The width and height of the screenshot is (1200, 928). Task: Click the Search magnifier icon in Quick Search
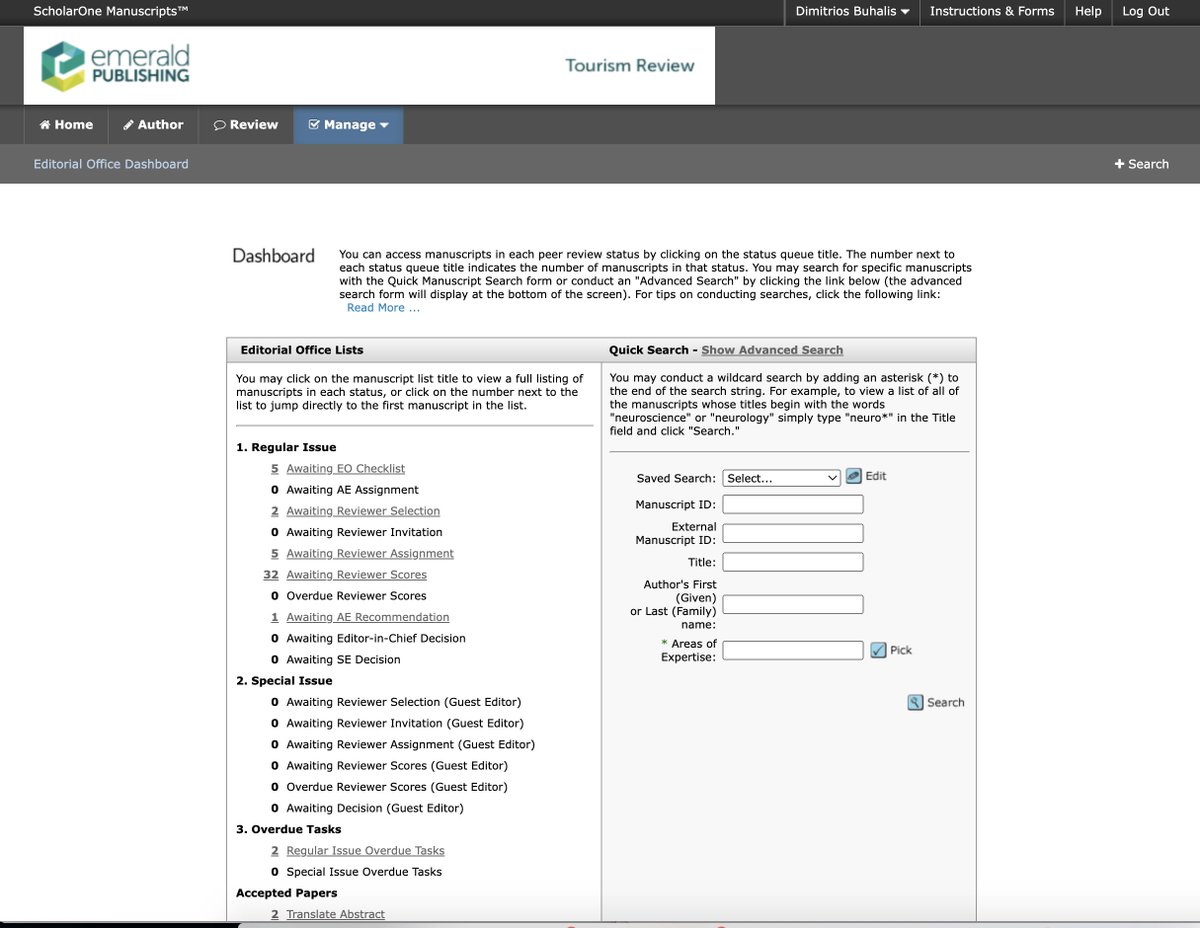[915, 703]
